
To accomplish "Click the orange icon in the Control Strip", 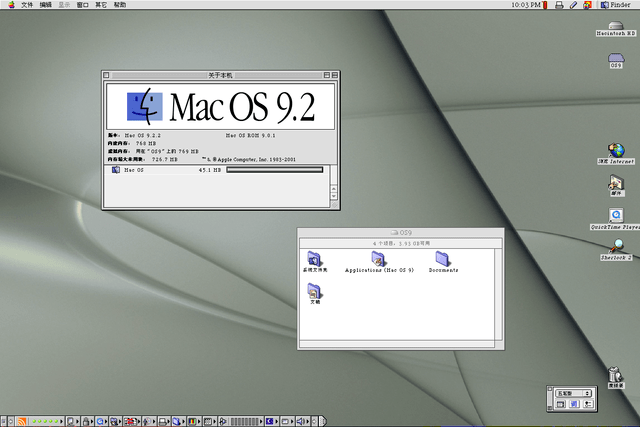I will click(x=22, y=420).
